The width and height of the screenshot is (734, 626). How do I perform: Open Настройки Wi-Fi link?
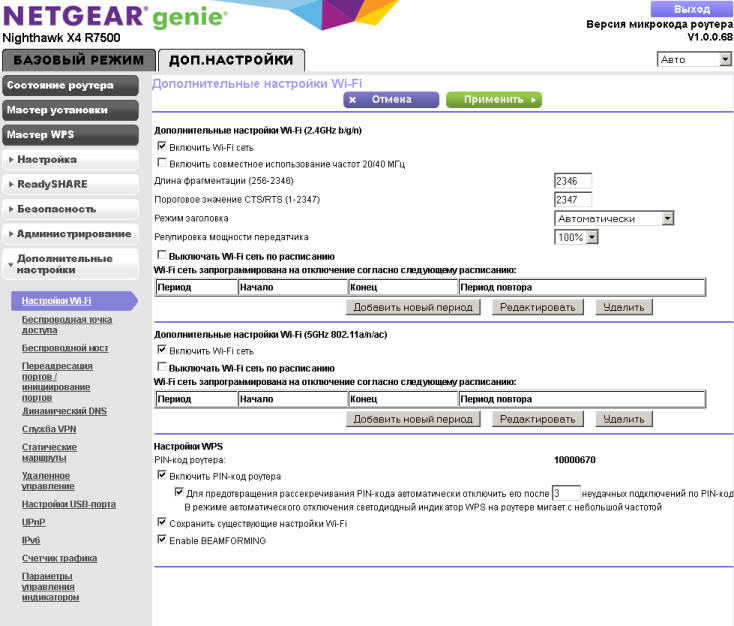[57, 301]
